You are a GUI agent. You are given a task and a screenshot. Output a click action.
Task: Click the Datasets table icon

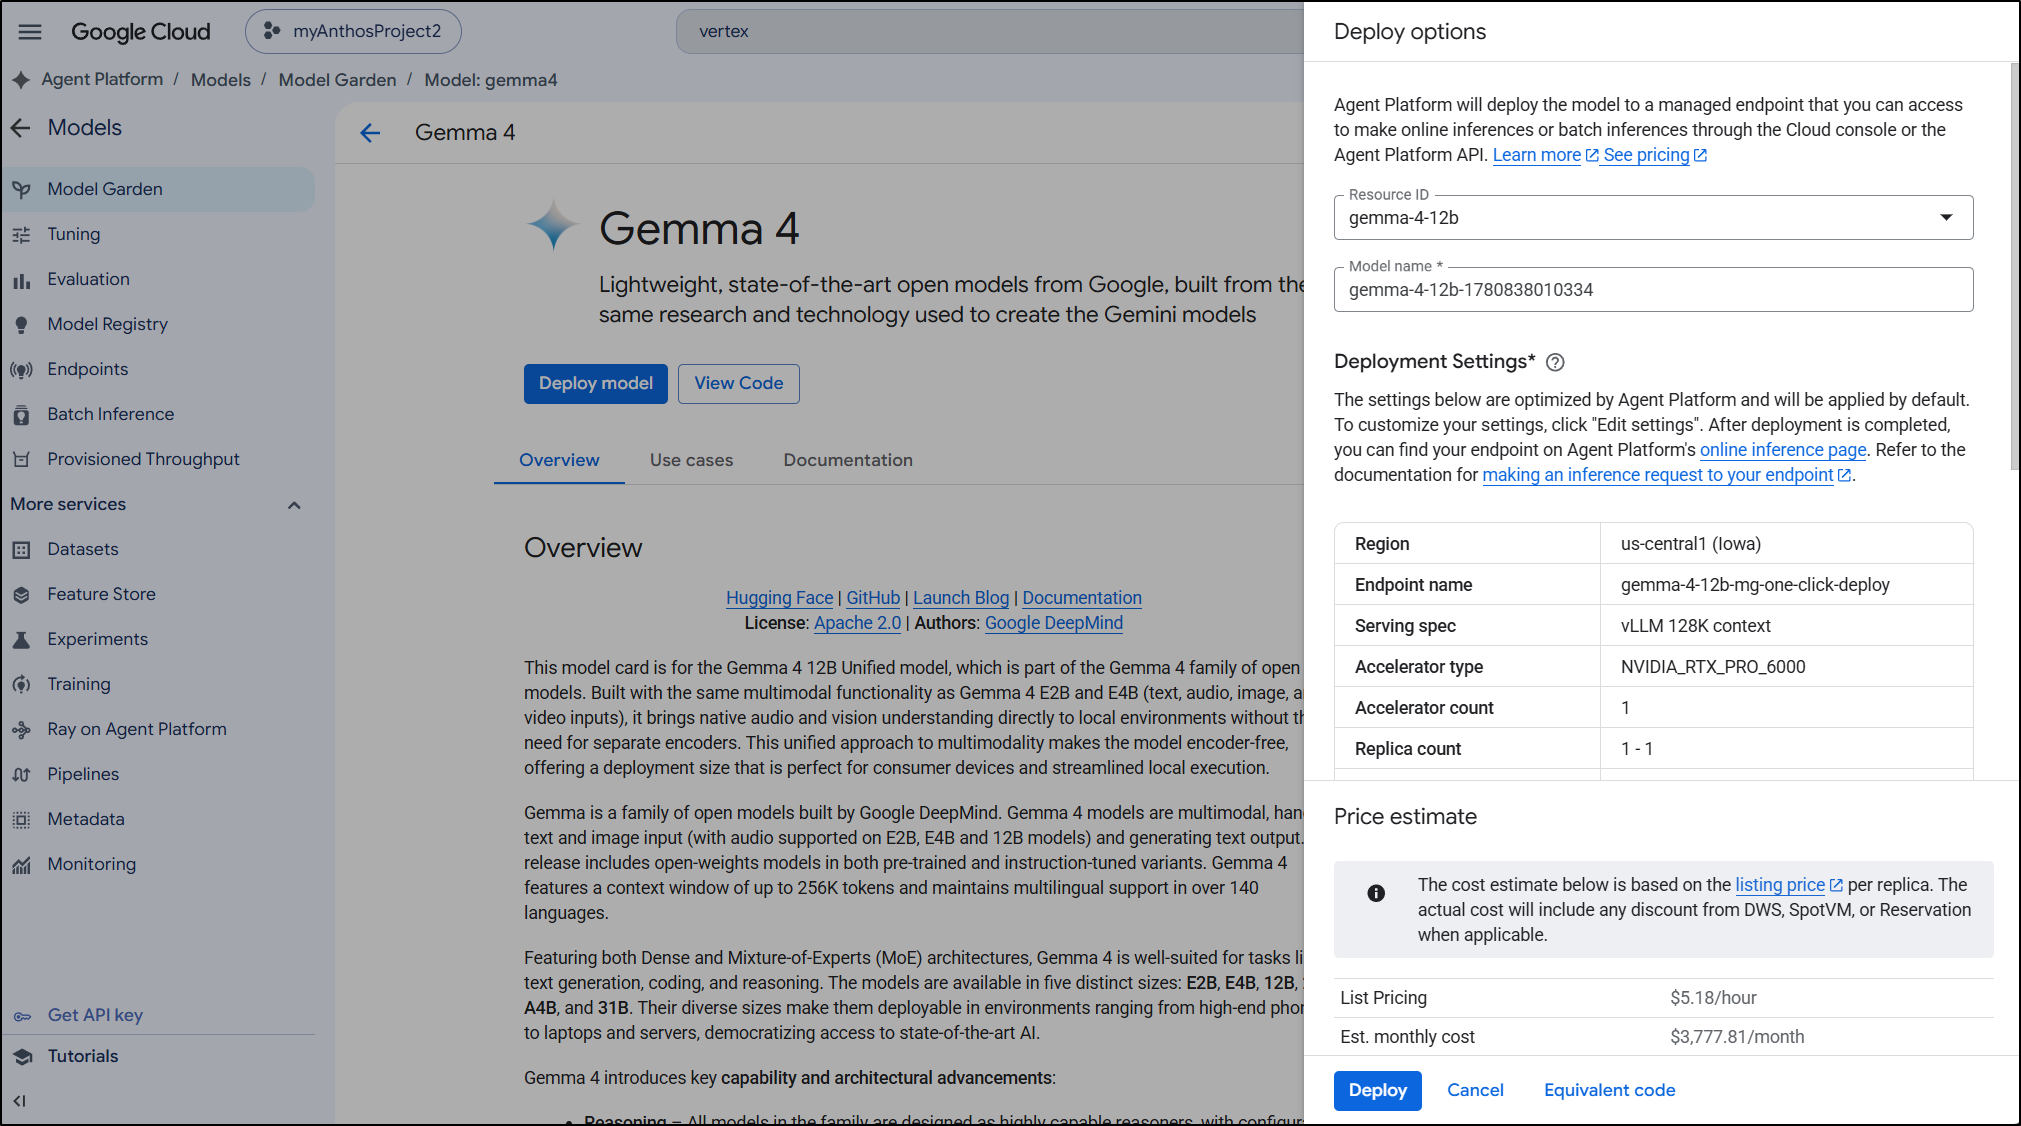pyautogui.click(x=21, y=550)
